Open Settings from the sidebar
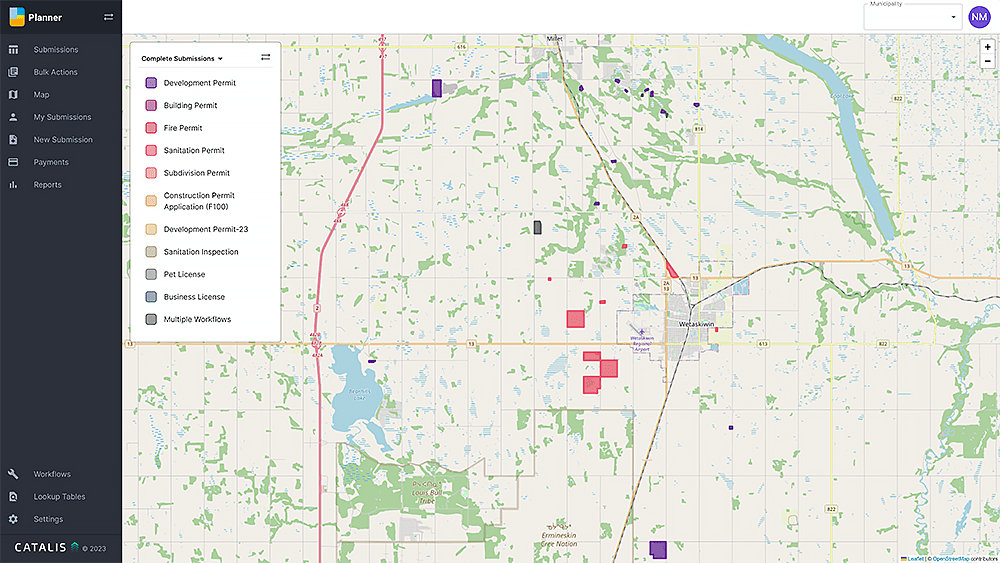The height and width of the screenshot is (563, 1000). pos(48,519)
